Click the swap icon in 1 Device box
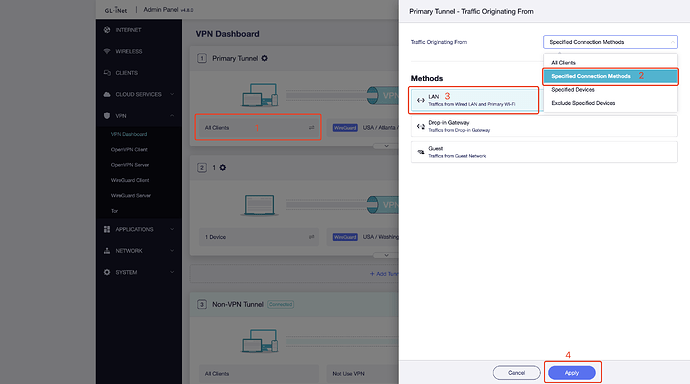This screenshot has height=384, width=690. coord(312,237)
